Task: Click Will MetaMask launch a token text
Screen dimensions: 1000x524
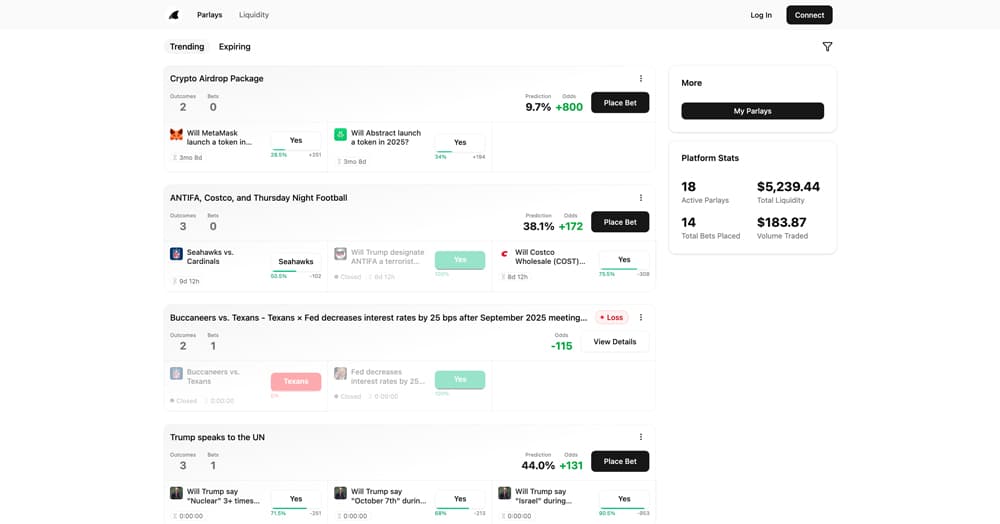Action: point(219,138)
